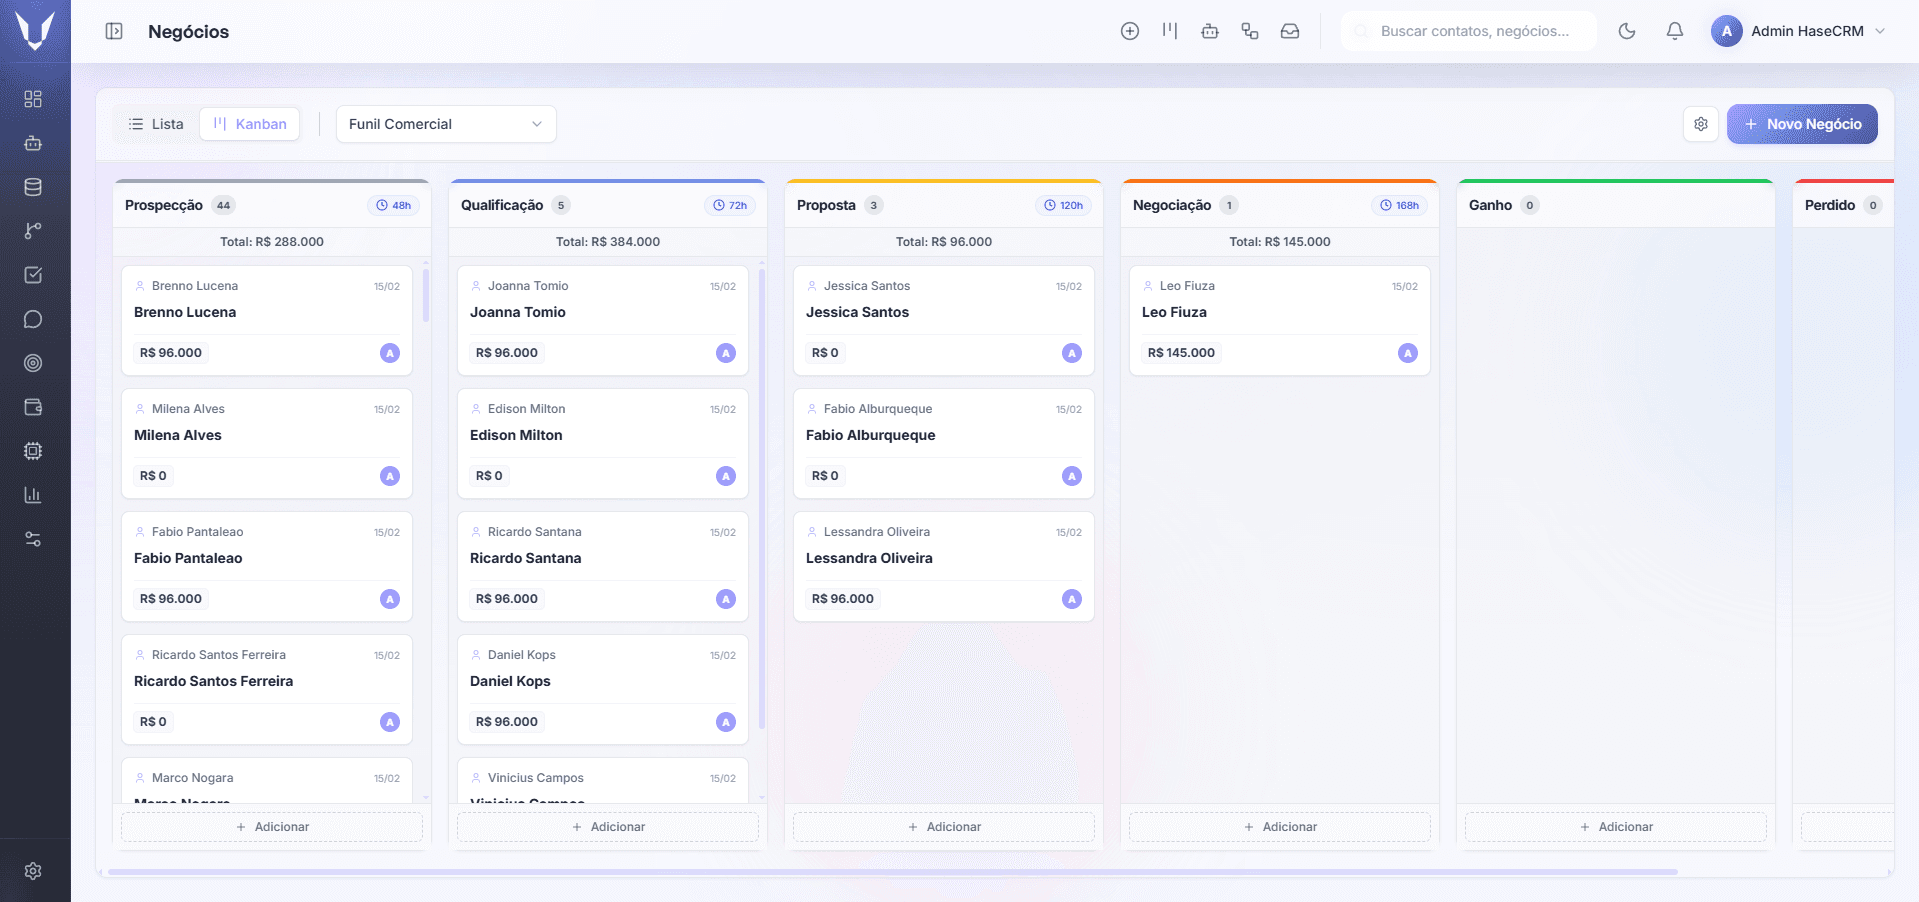1919x902 pixels.
Task: Click the chat bubble icon in sidebar
Action: tap(33, 319)
